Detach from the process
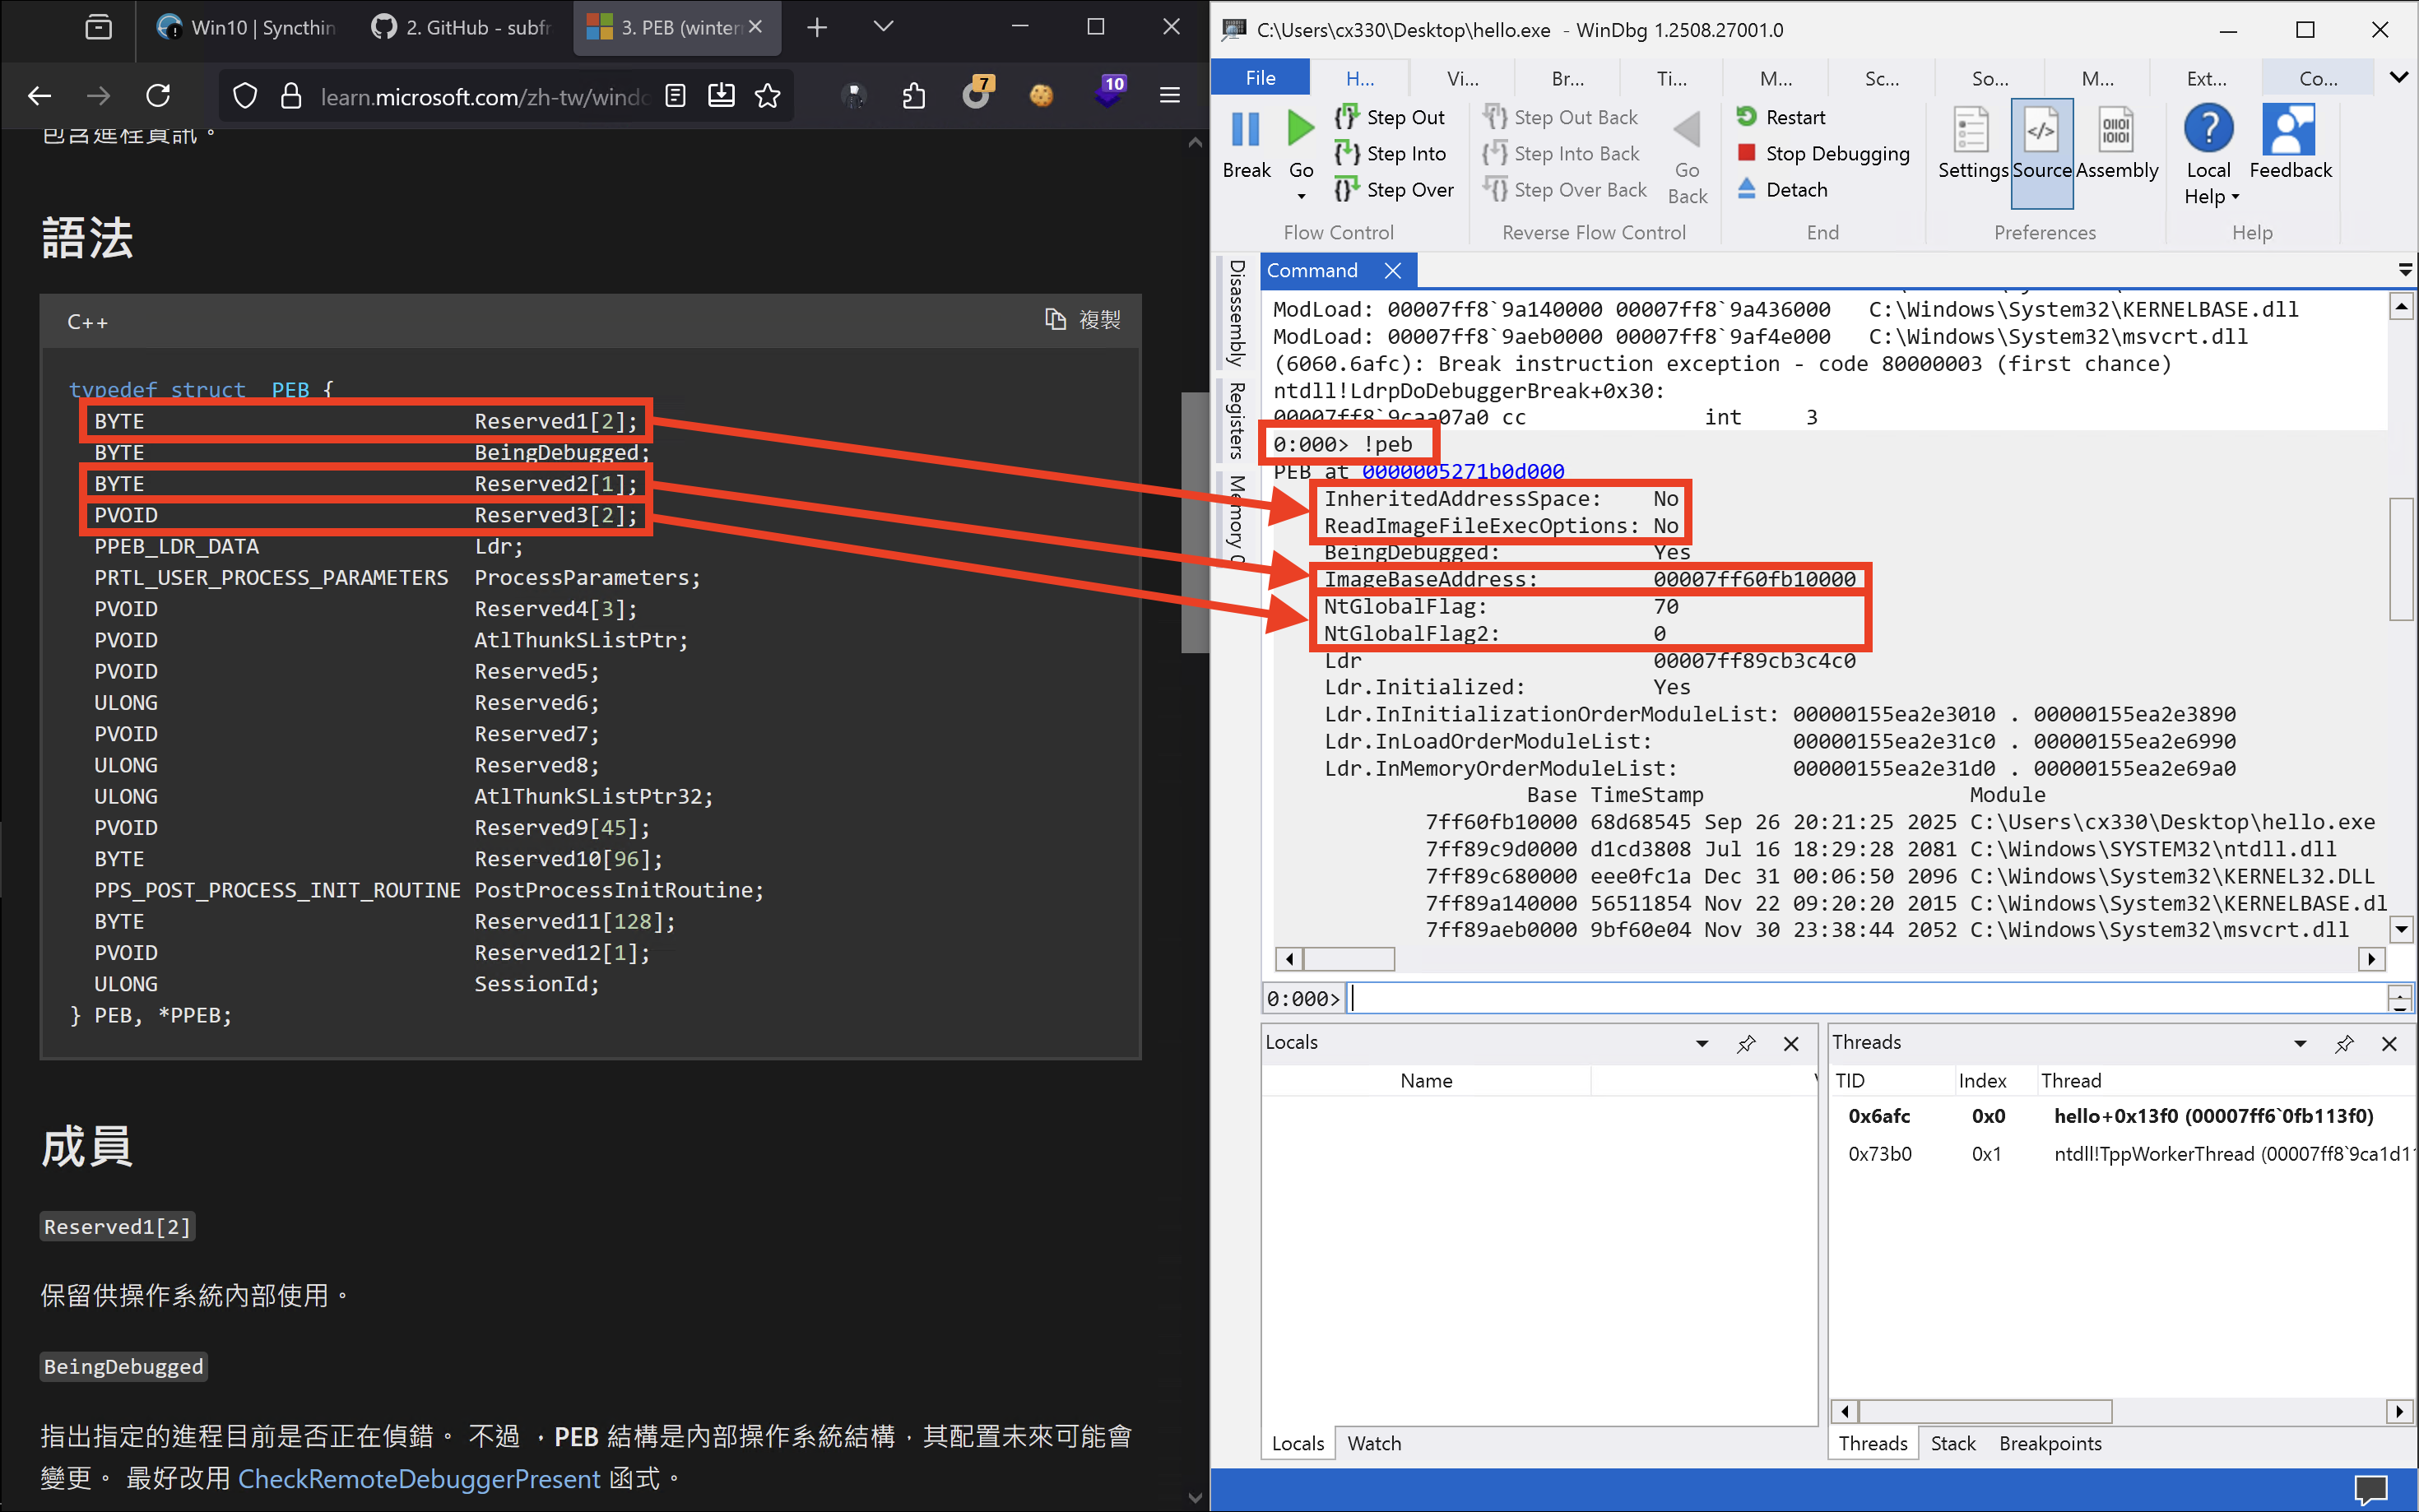This screenshot has height=1512, width=2419. click(1782, 189)
